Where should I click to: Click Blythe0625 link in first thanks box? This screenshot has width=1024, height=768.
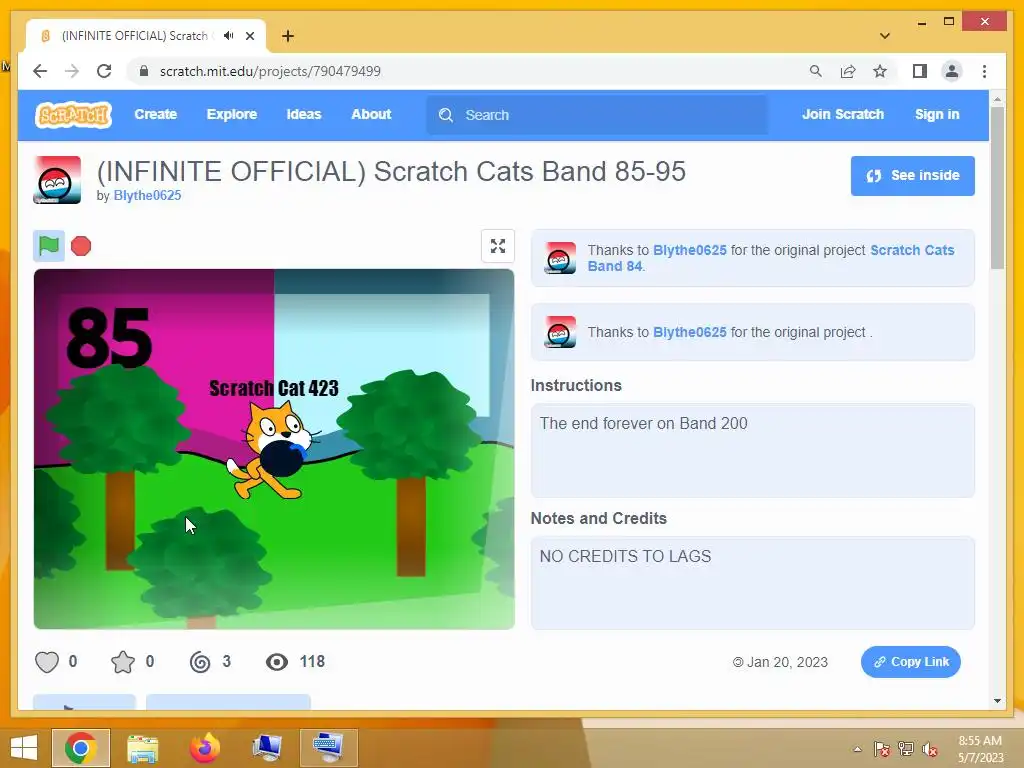[690, 250]
